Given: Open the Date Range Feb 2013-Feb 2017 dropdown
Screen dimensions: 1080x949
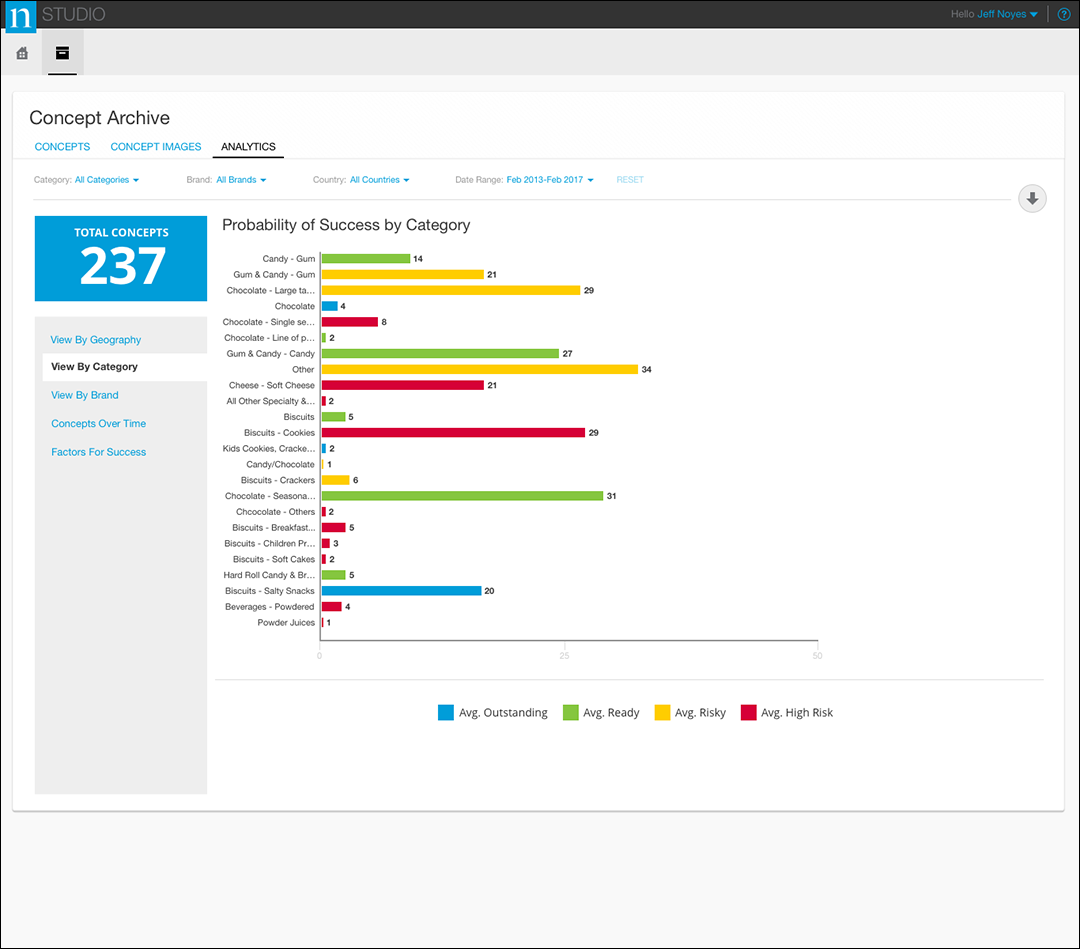Looking at the screenshot, I should click(x=550, y=180).
